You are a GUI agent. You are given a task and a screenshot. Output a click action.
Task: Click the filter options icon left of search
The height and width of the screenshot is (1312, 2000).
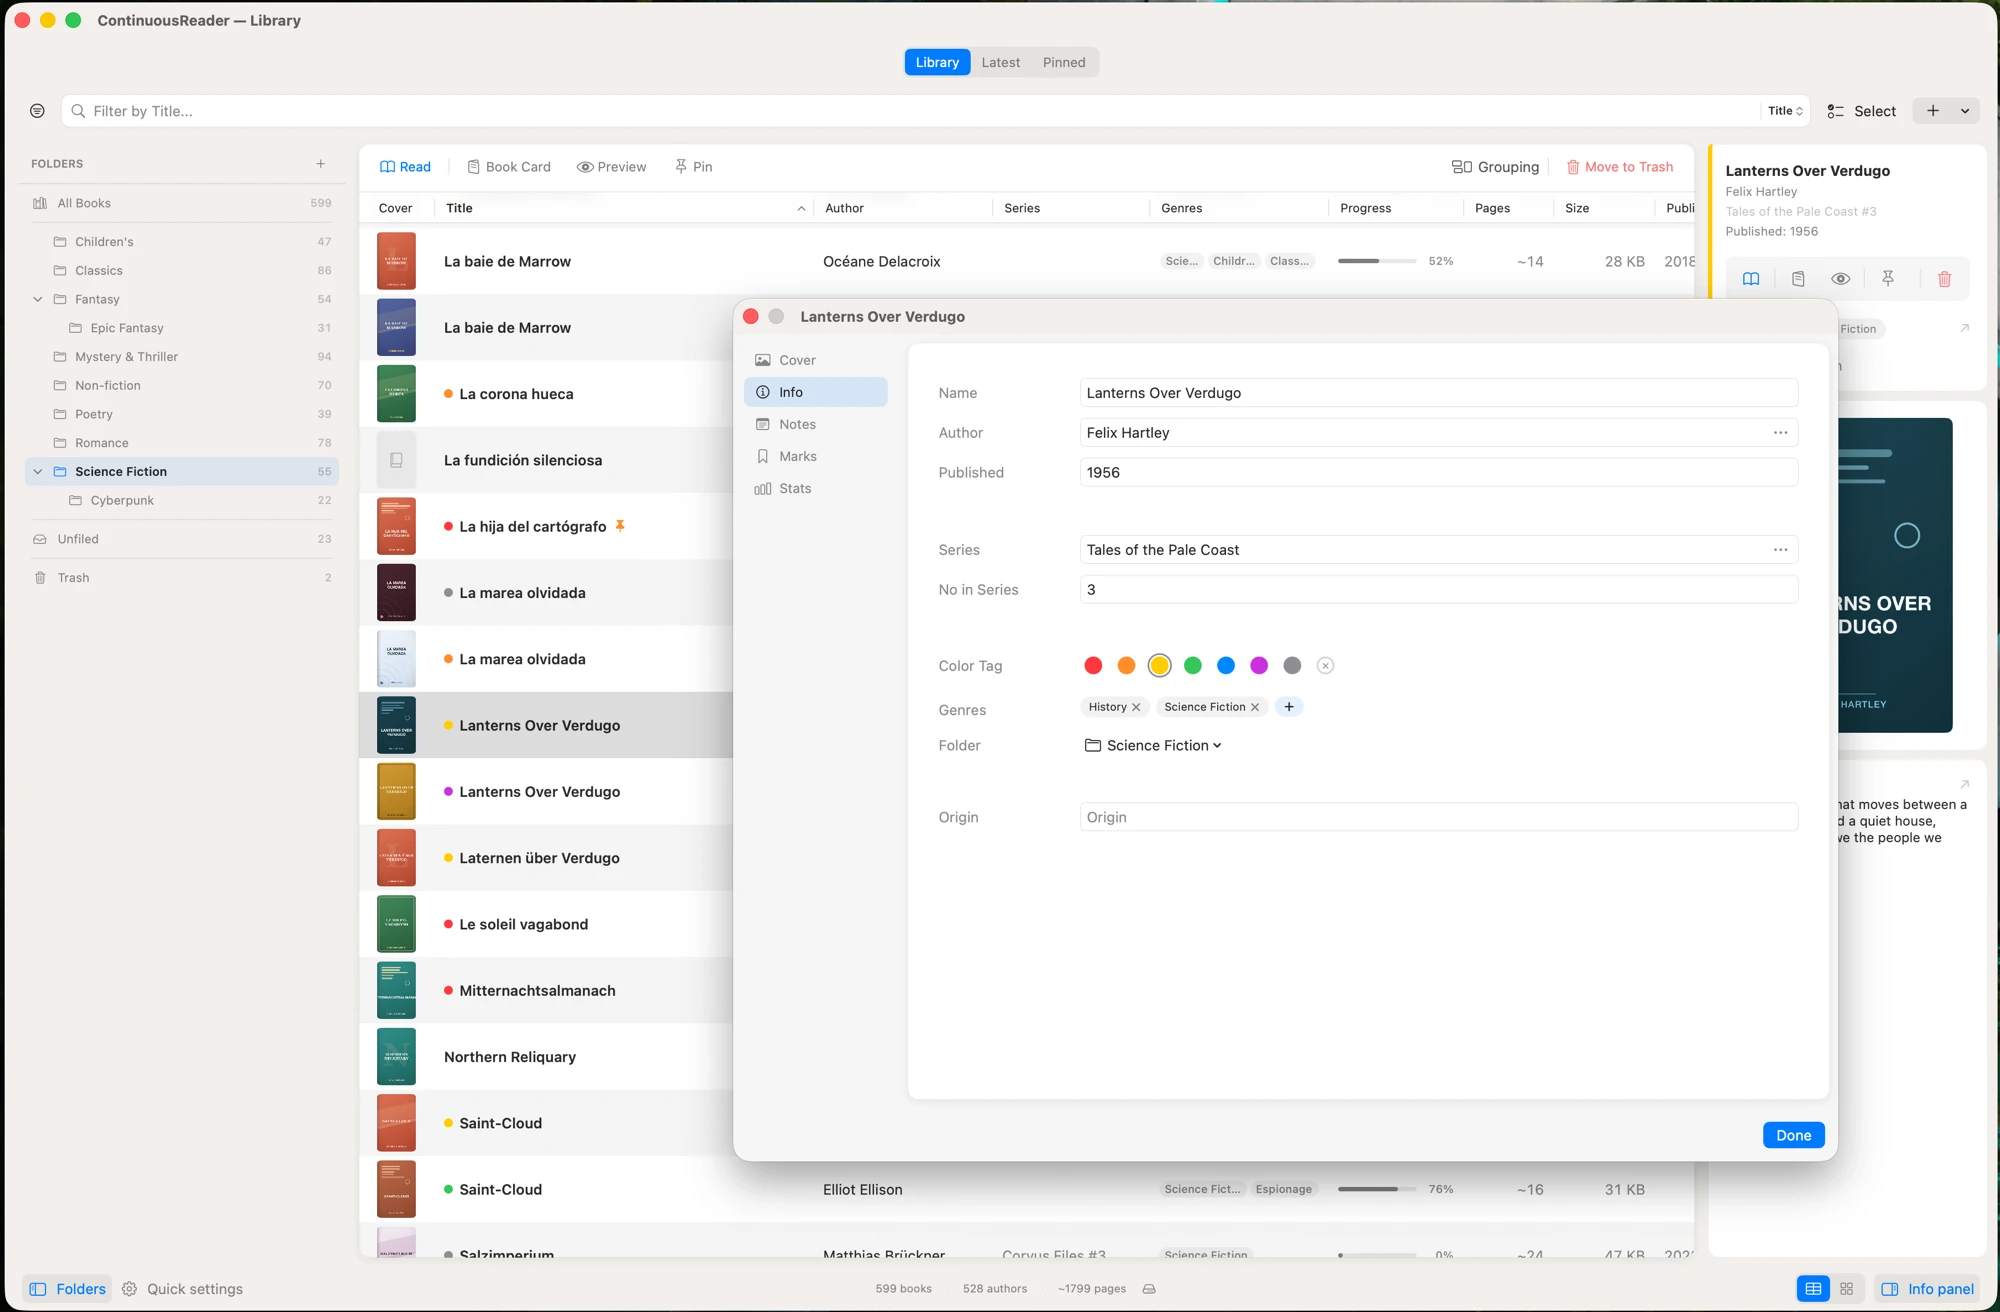click(x=37, y=111)
